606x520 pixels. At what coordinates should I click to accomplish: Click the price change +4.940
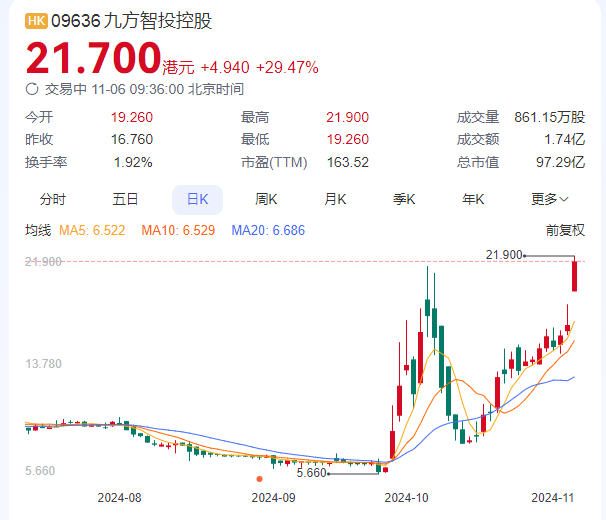coord(225,67)
